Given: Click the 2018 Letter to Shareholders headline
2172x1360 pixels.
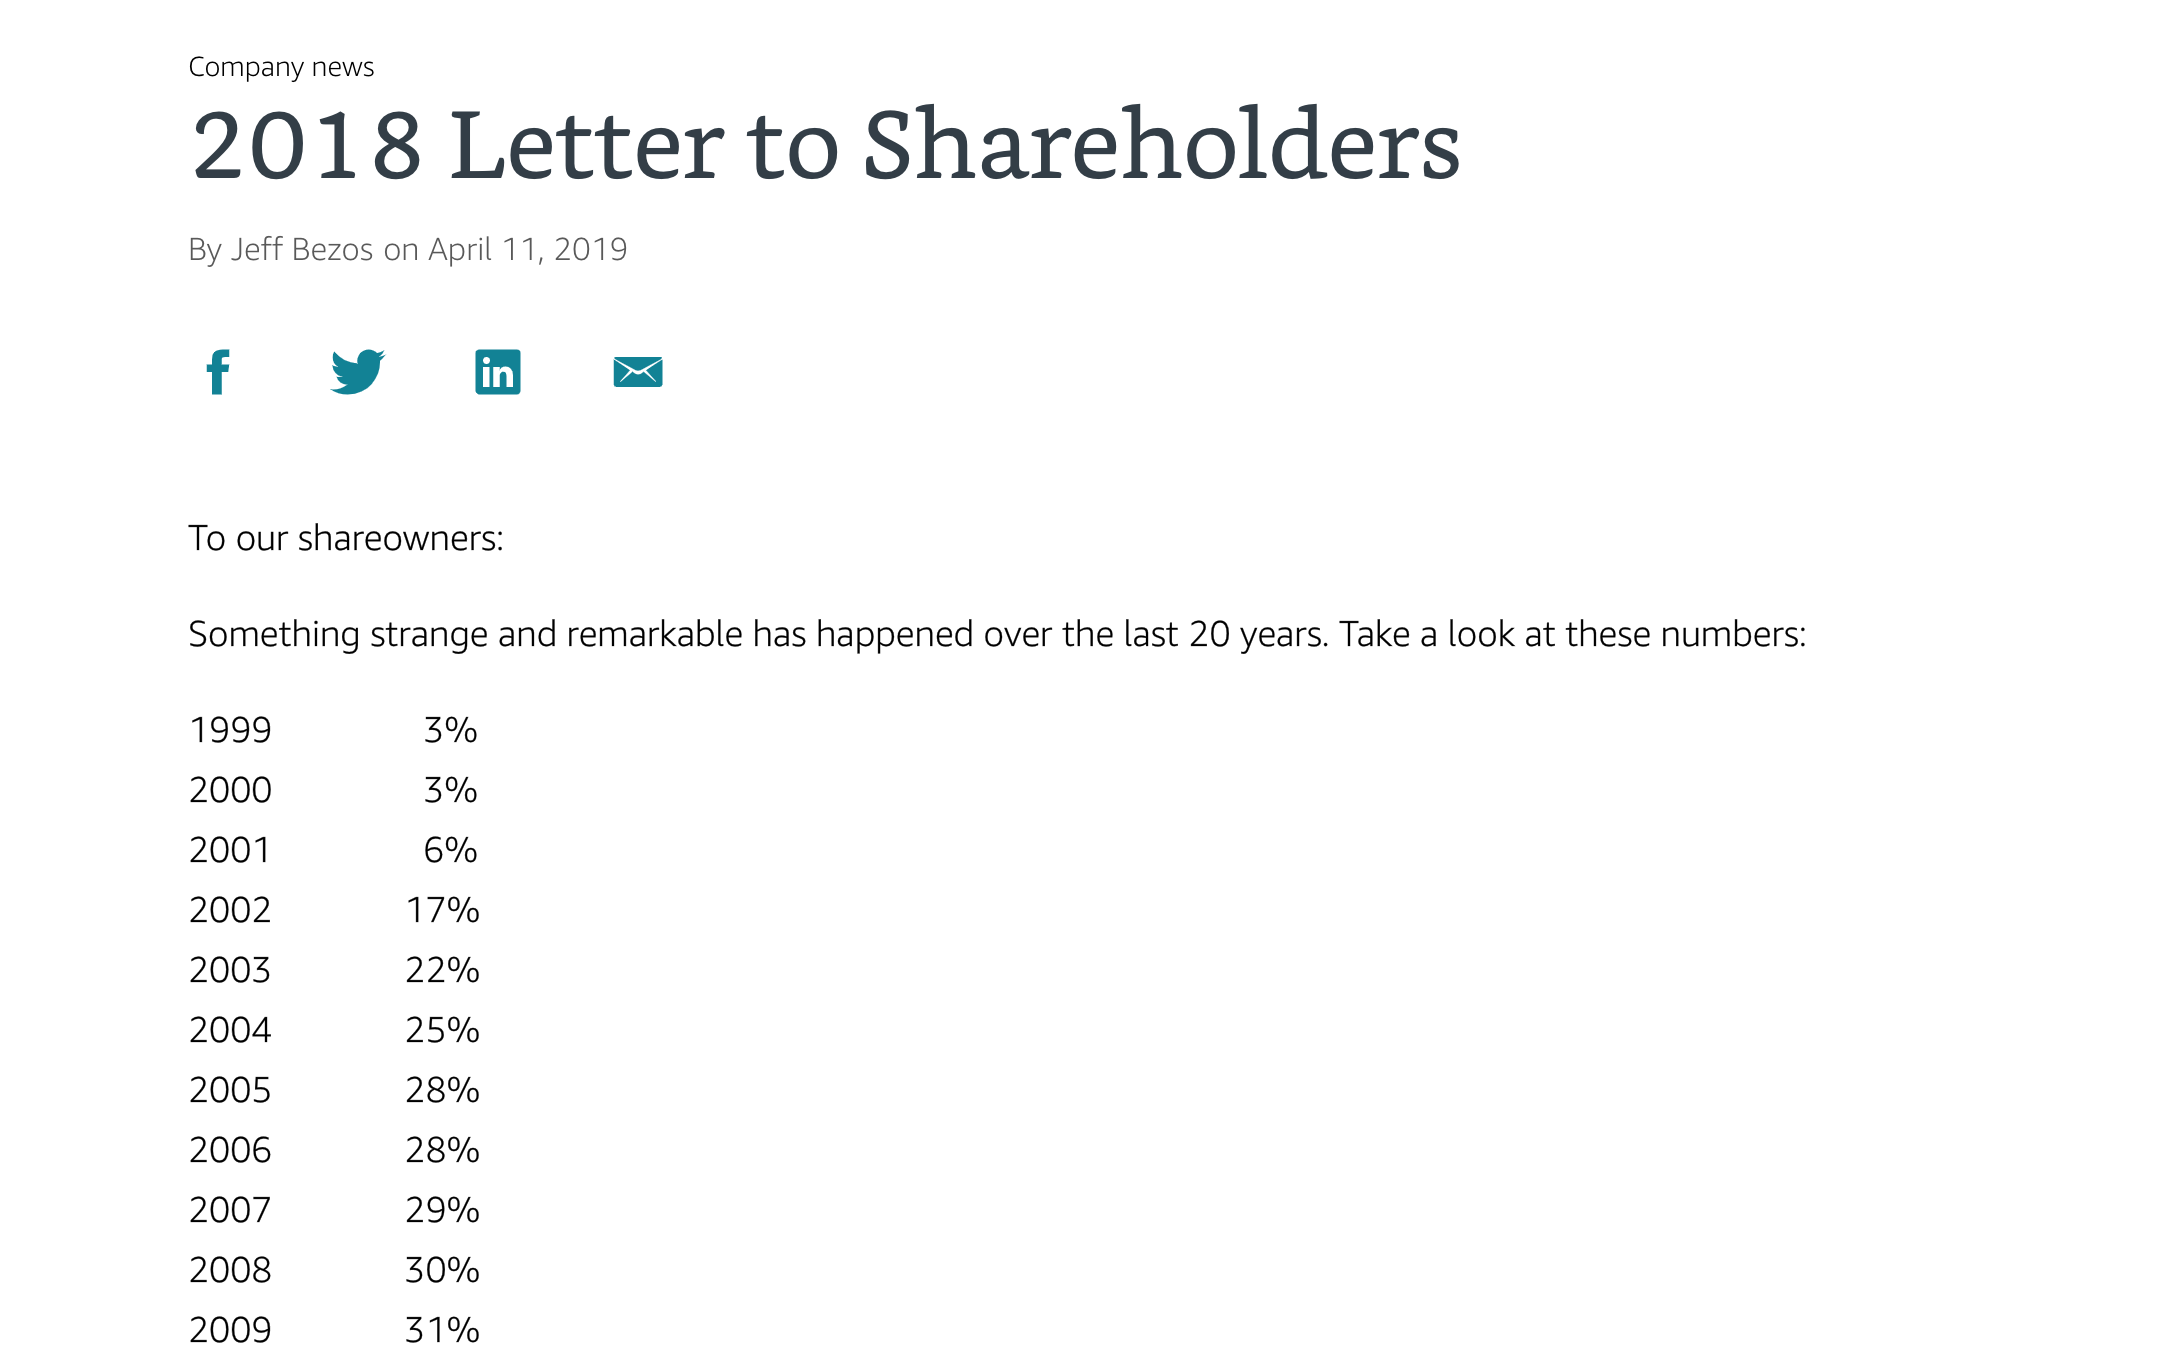Looking at the screenshot, I should coord(825,146).
